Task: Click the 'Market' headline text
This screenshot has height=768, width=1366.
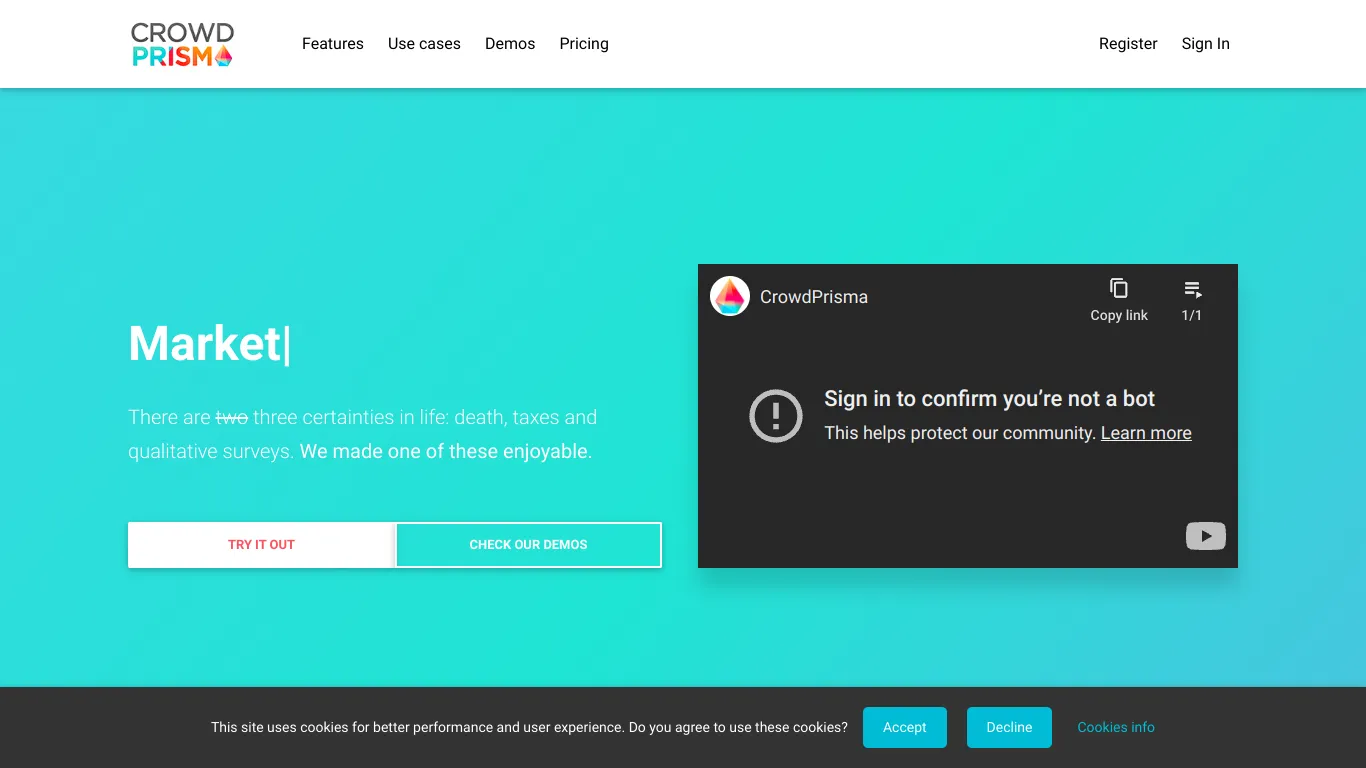Action: [x=205, y=343]
